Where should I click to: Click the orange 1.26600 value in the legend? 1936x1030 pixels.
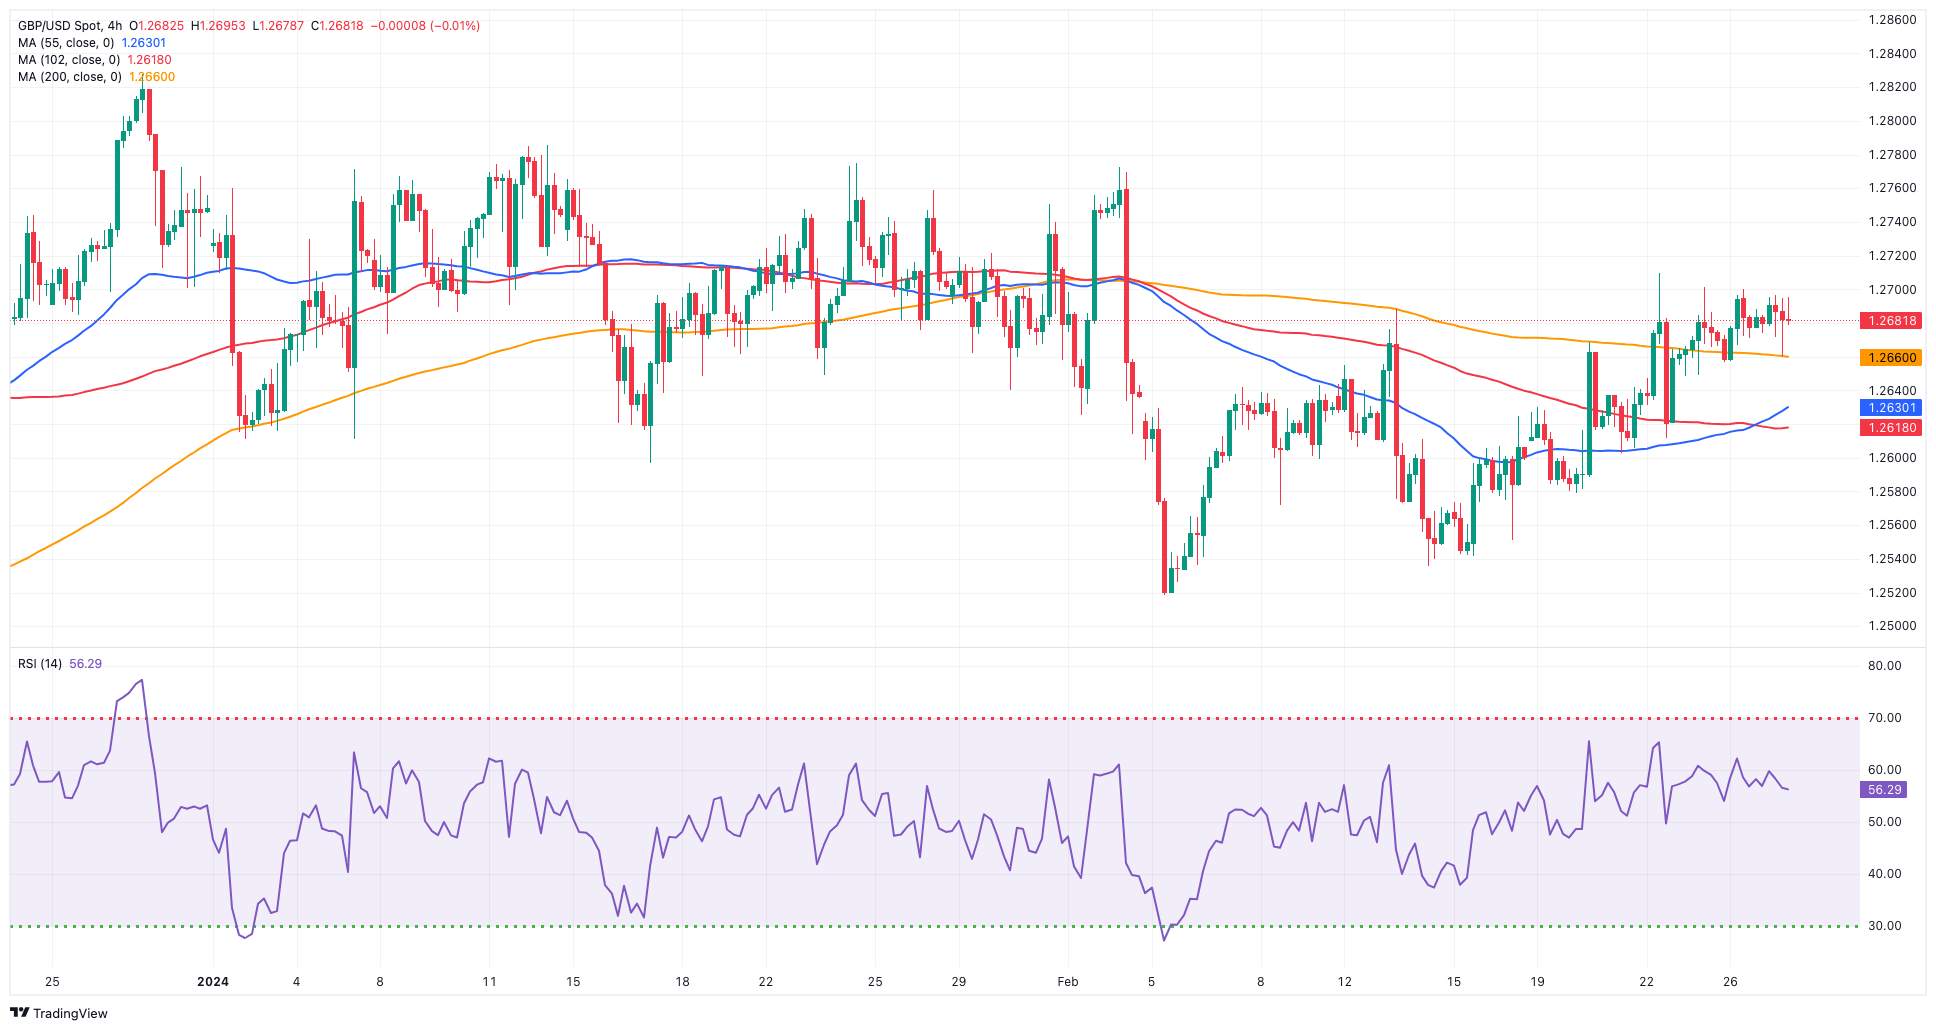152,77
